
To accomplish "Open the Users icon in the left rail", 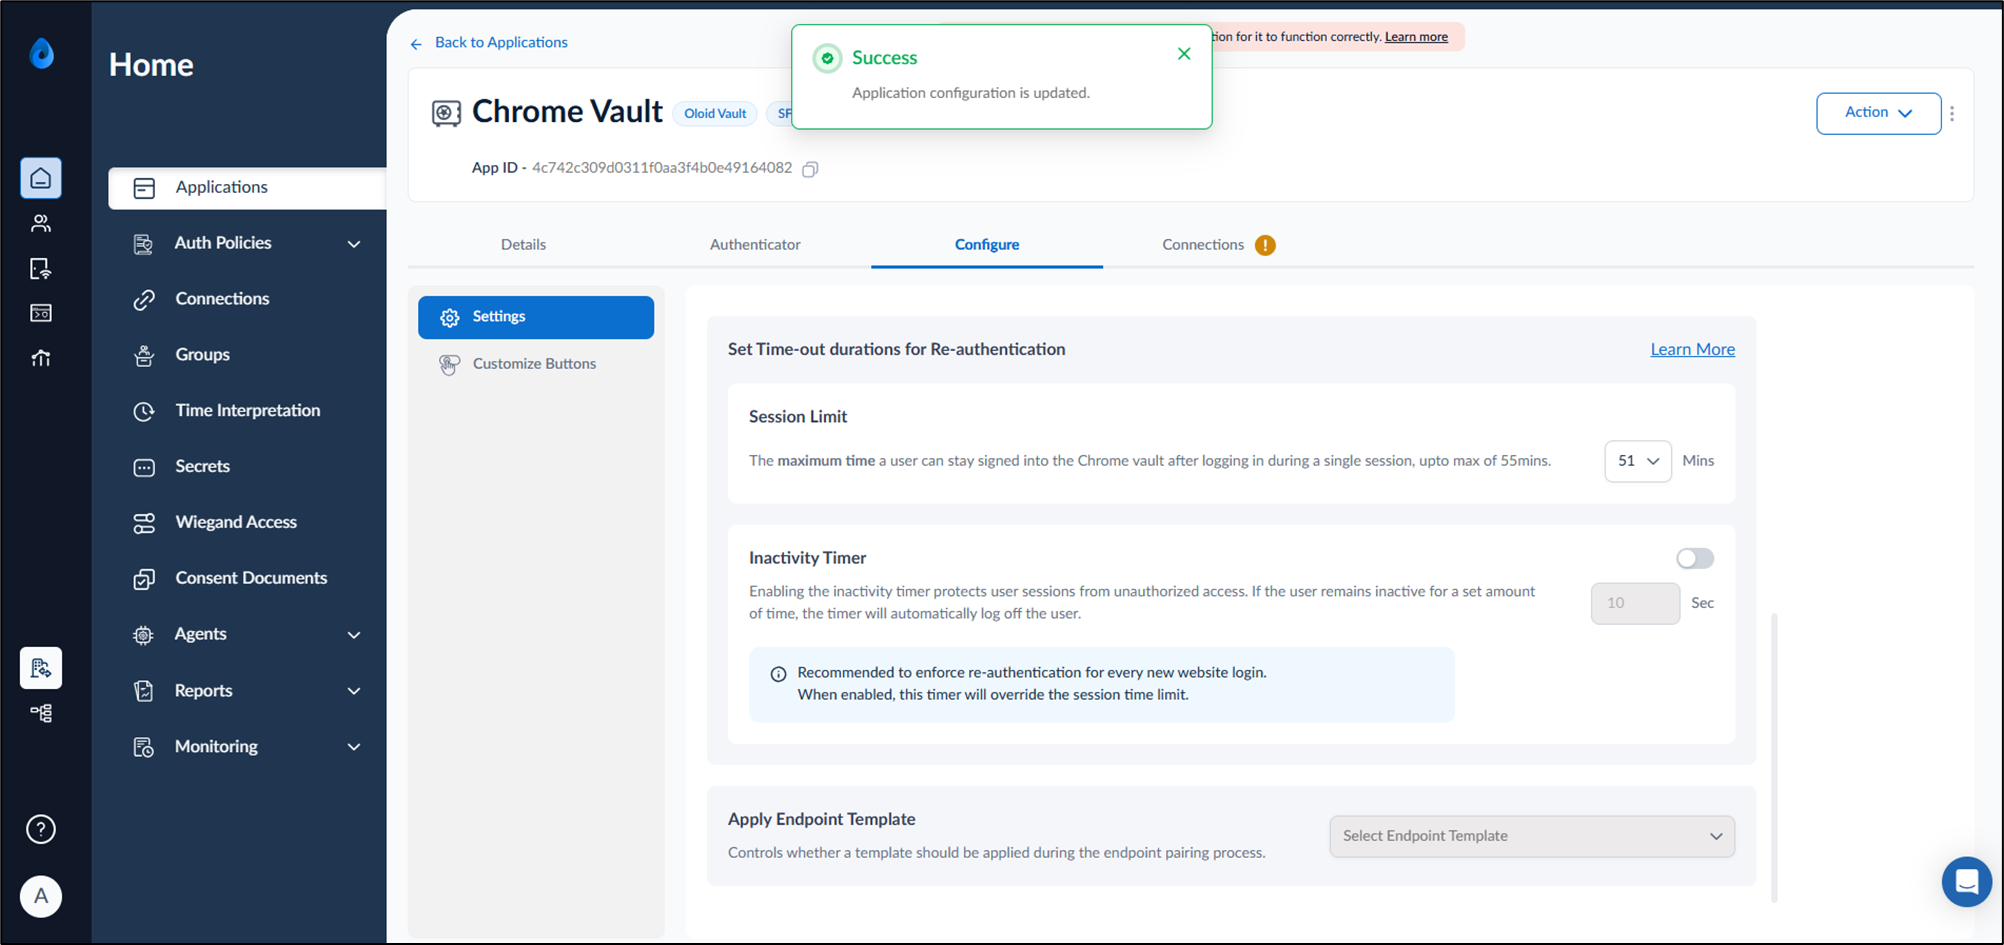I will pos(41,223).
